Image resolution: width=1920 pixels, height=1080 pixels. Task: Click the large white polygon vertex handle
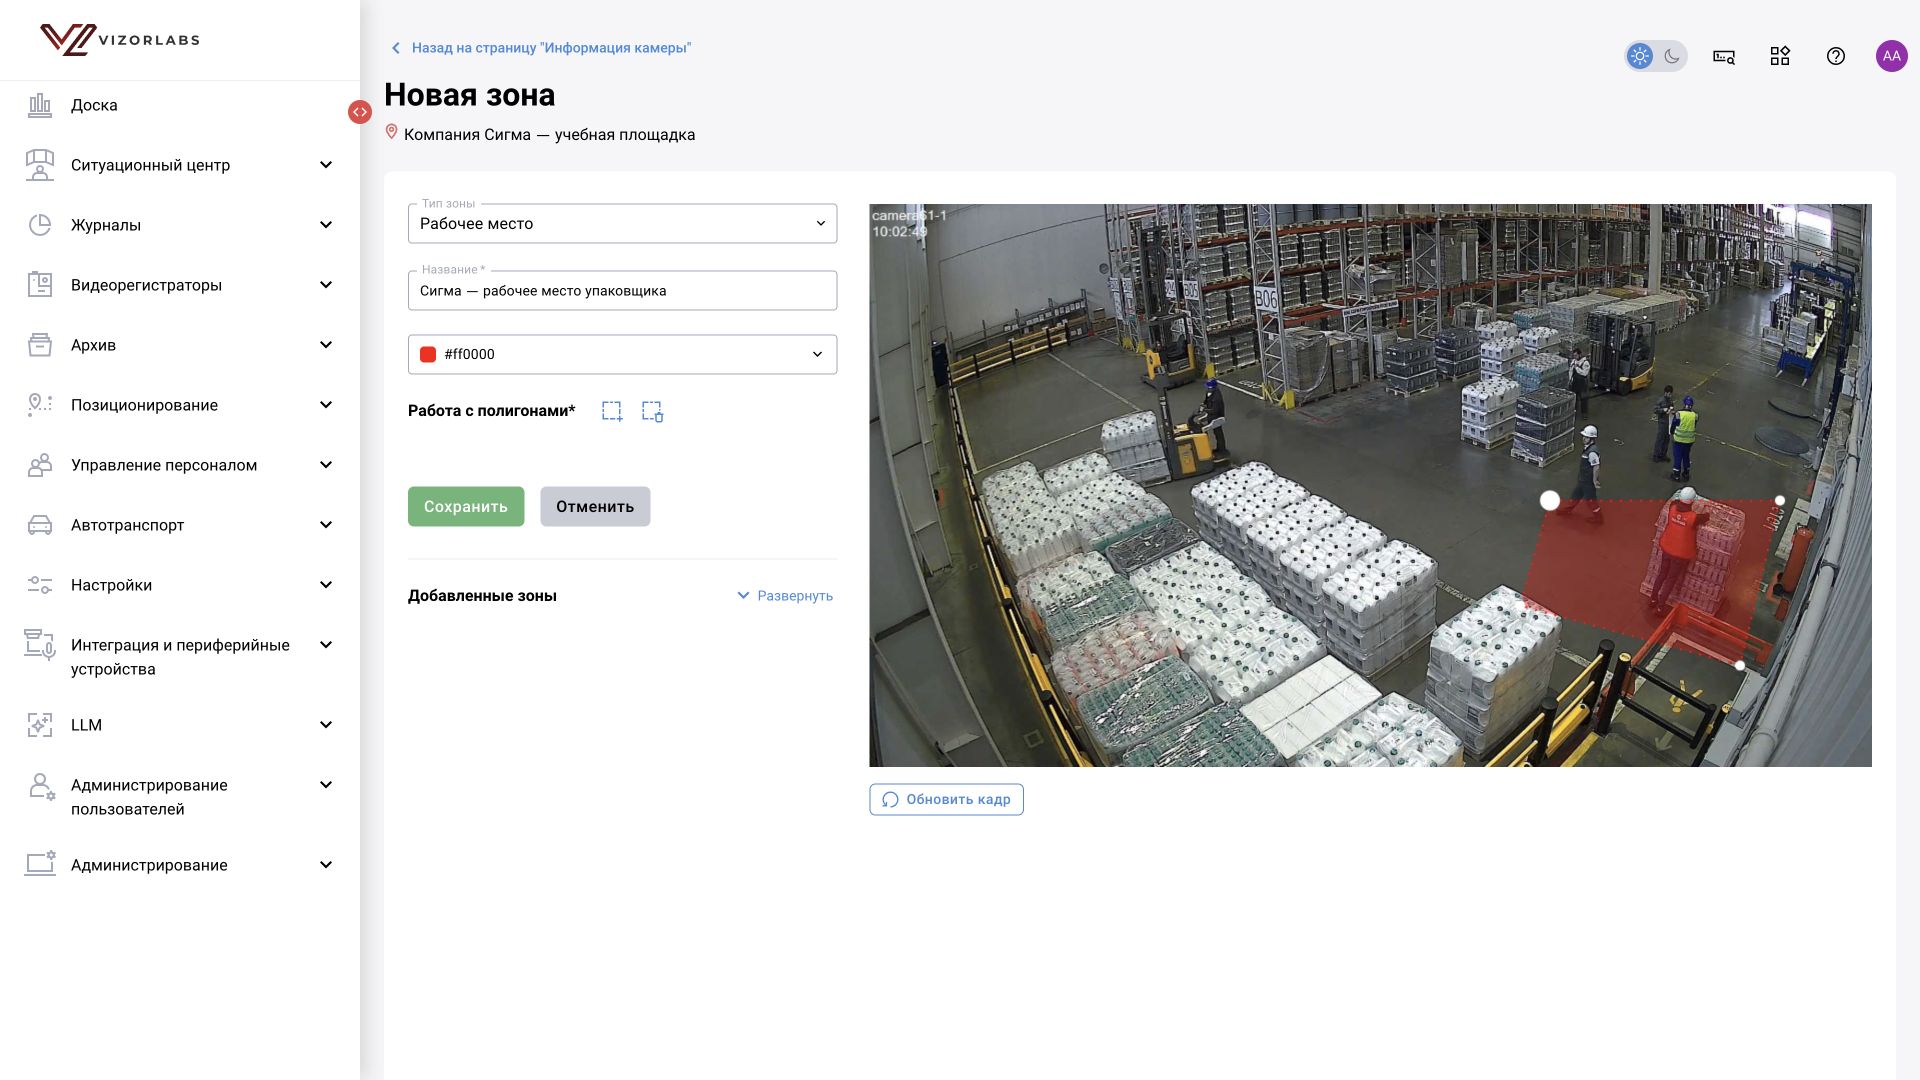click(1550, 500)
